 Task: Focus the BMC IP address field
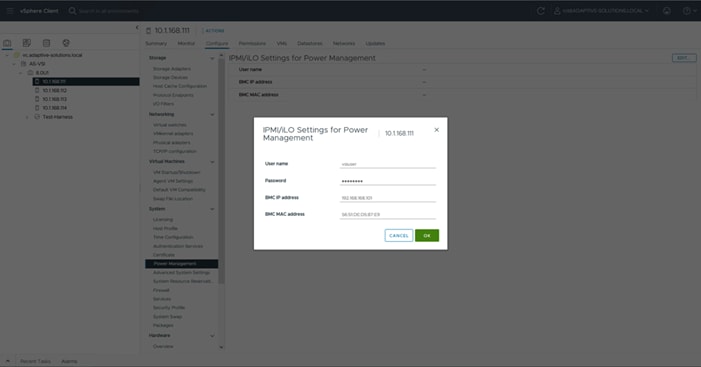coord(388,198)
